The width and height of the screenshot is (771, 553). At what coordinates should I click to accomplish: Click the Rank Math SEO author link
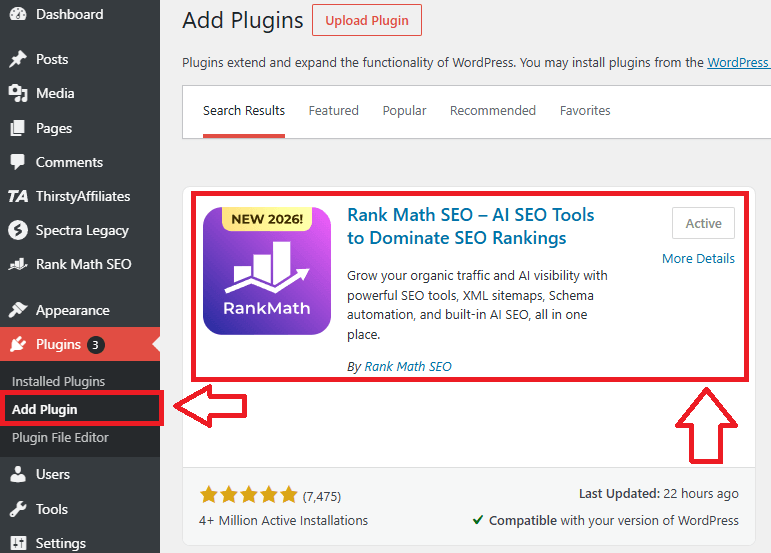pyautogui.click(x=408, y=367)
